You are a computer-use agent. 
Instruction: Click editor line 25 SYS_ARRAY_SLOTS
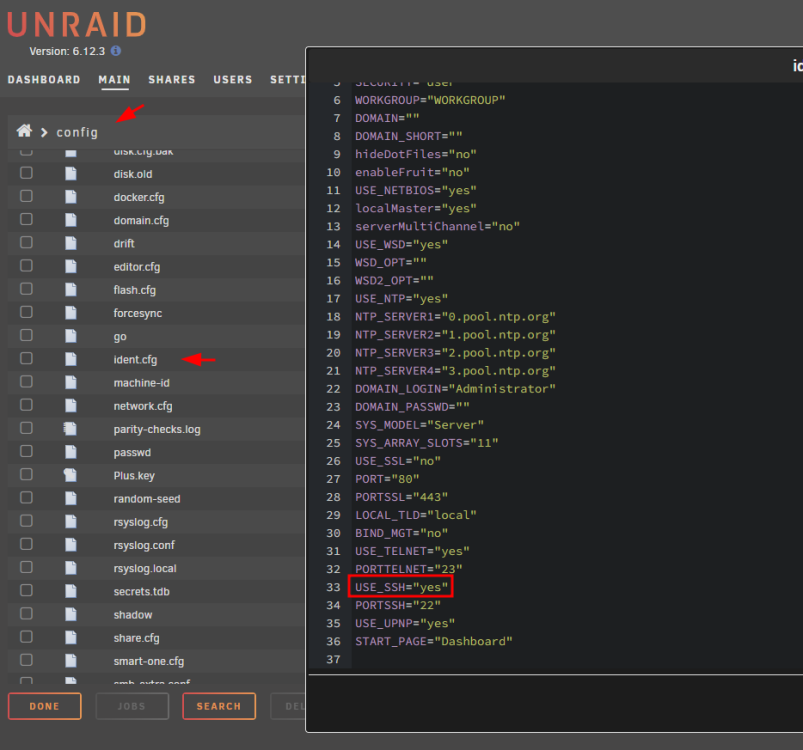click(427, 443)
